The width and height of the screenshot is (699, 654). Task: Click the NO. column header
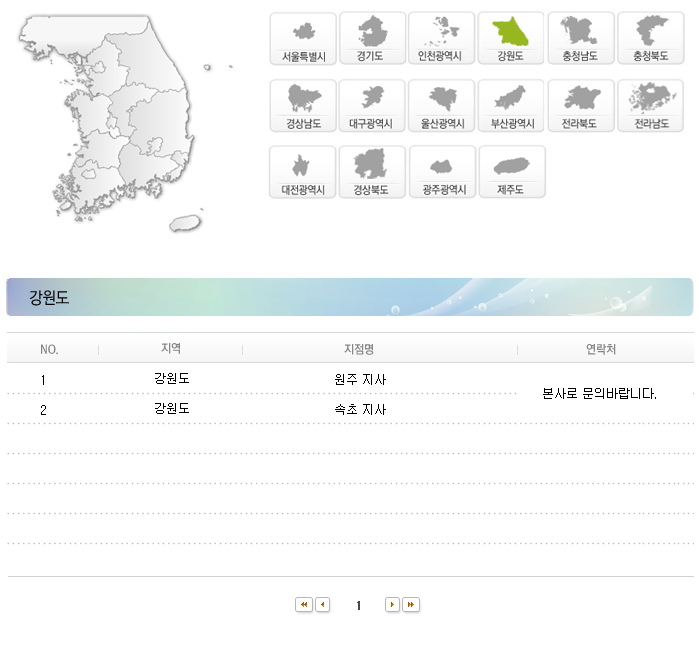(x=49, y=350)
